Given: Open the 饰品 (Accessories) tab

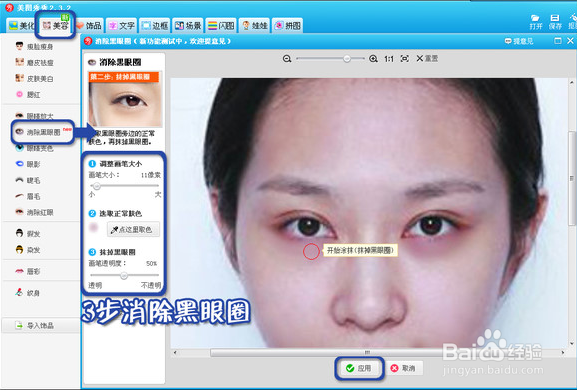Looking at the screenshot, I should (88, 25).
